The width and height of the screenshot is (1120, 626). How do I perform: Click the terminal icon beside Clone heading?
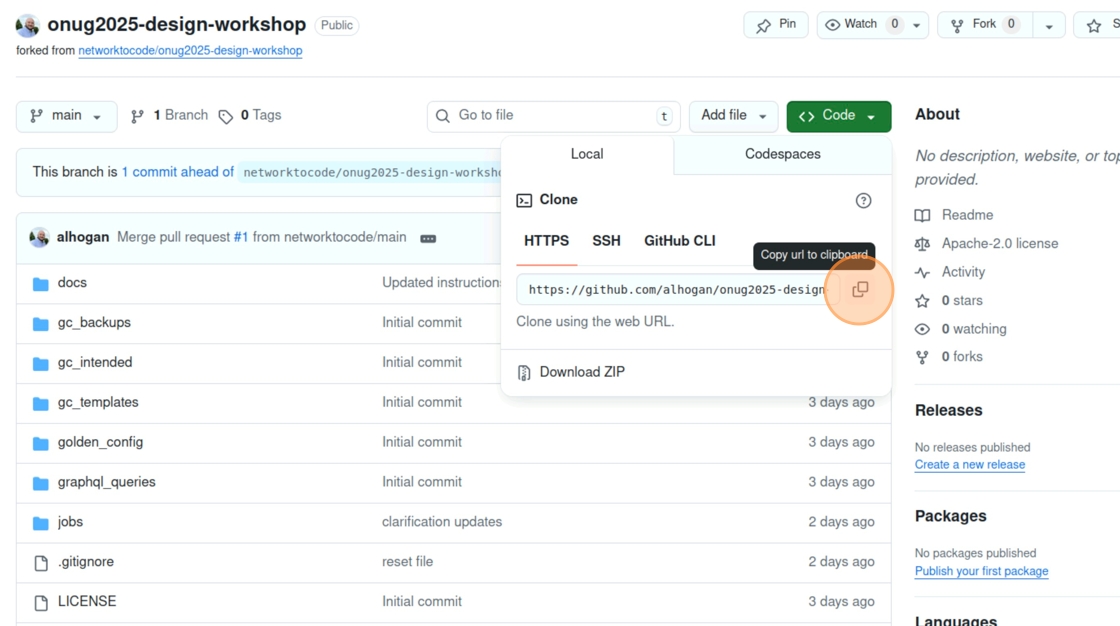(524, 201)
